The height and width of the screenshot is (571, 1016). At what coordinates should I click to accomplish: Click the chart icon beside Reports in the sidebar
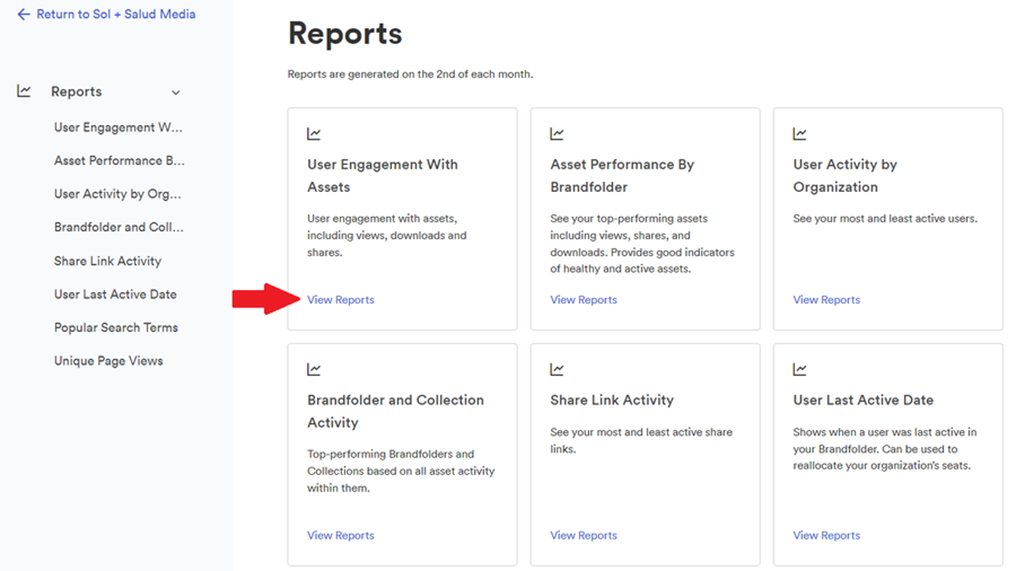click(x=24, y=91)
